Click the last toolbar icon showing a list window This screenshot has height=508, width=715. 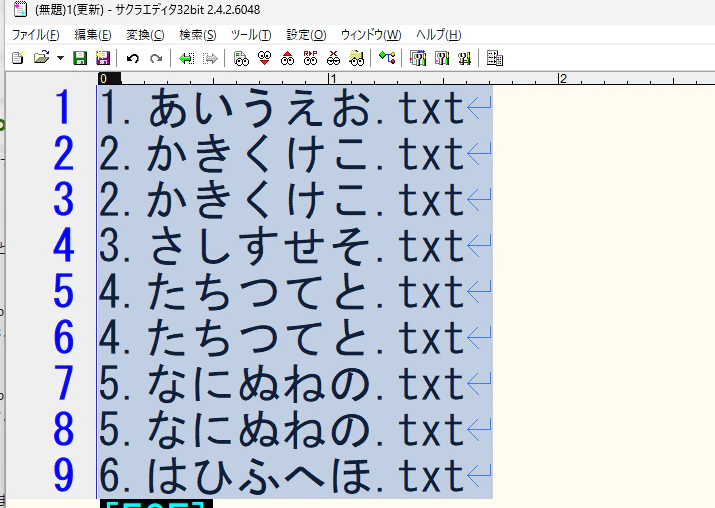click(495, 58)
